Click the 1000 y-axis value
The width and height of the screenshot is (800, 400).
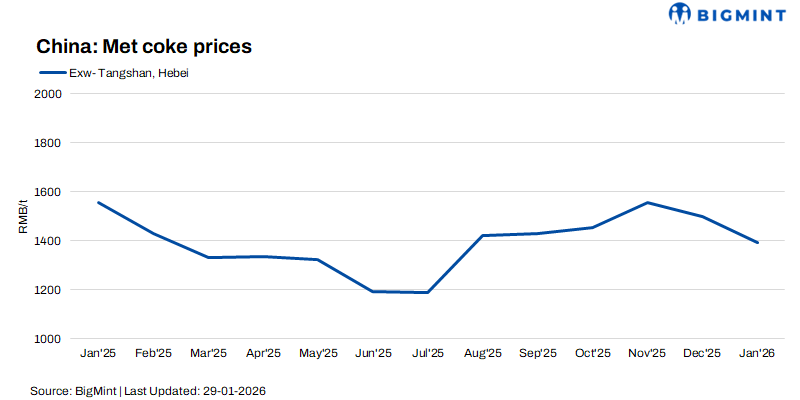click(49, 339)
